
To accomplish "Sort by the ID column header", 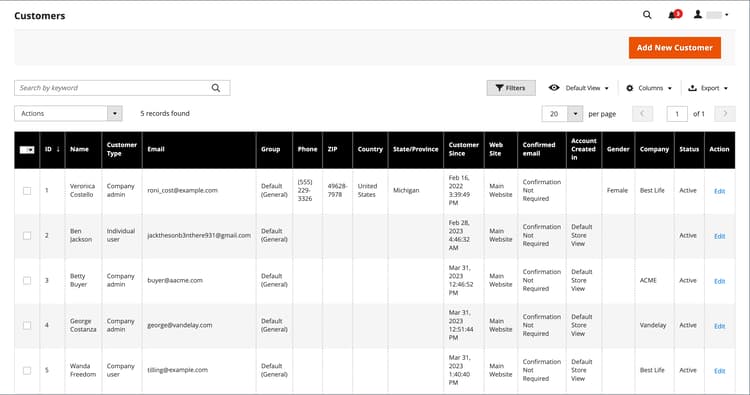I will click(52, 149).
